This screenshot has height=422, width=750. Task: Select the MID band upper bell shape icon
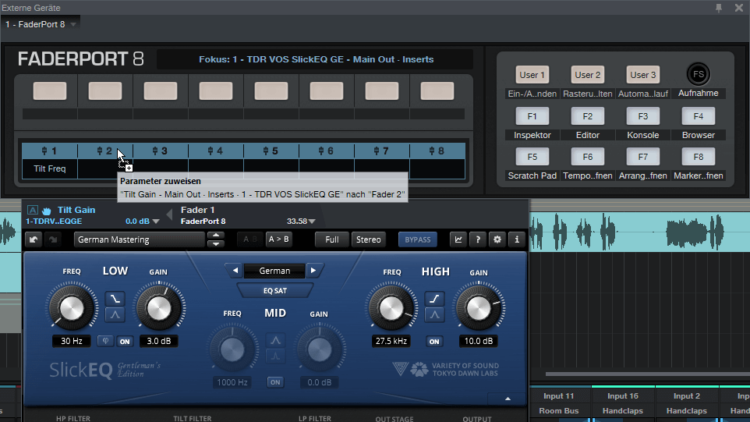(x=275, y=340)
